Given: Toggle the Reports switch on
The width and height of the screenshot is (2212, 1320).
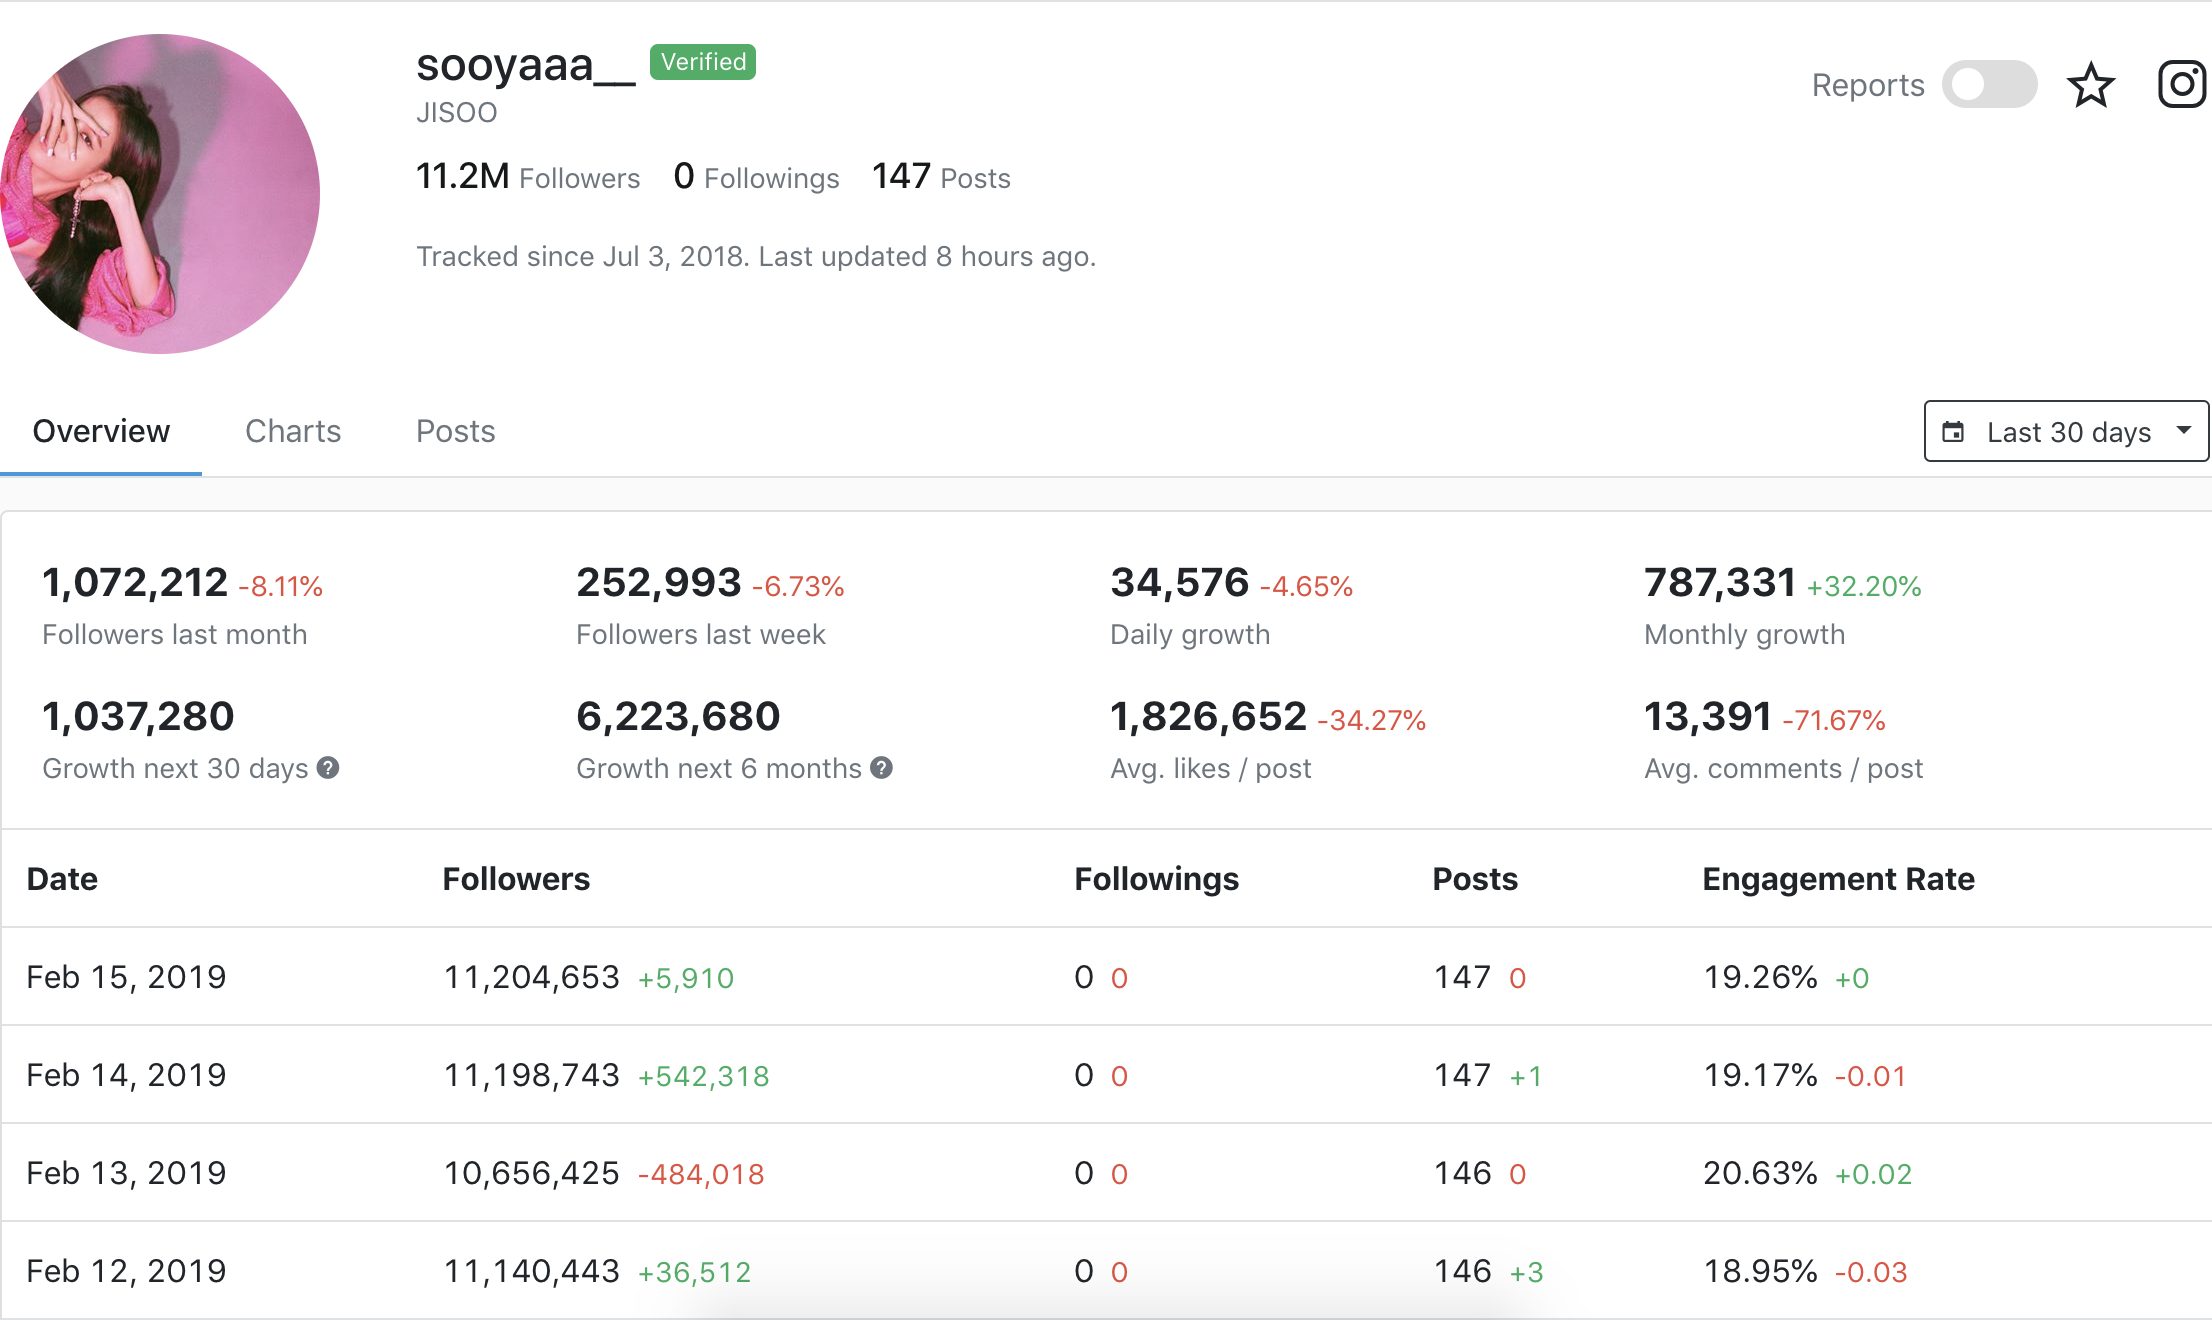Looking at the screenshot, I should [1989, 85].
